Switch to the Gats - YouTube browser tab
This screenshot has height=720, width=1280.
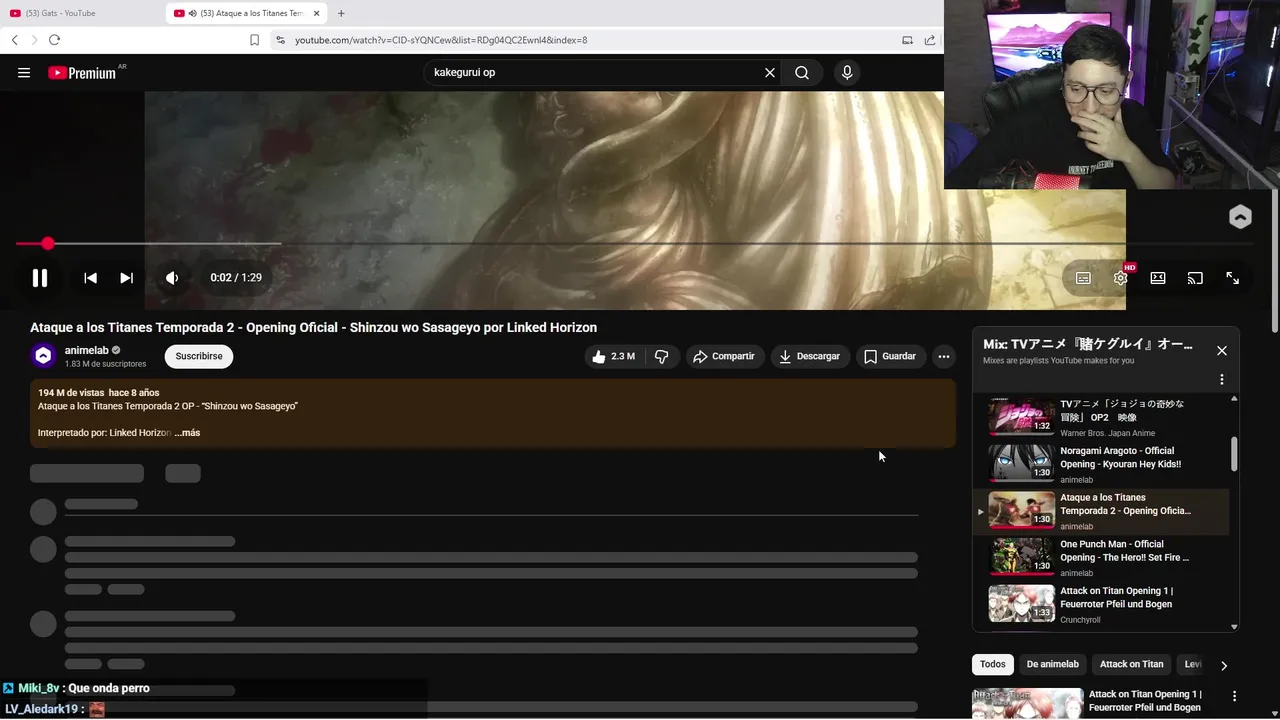80,13
